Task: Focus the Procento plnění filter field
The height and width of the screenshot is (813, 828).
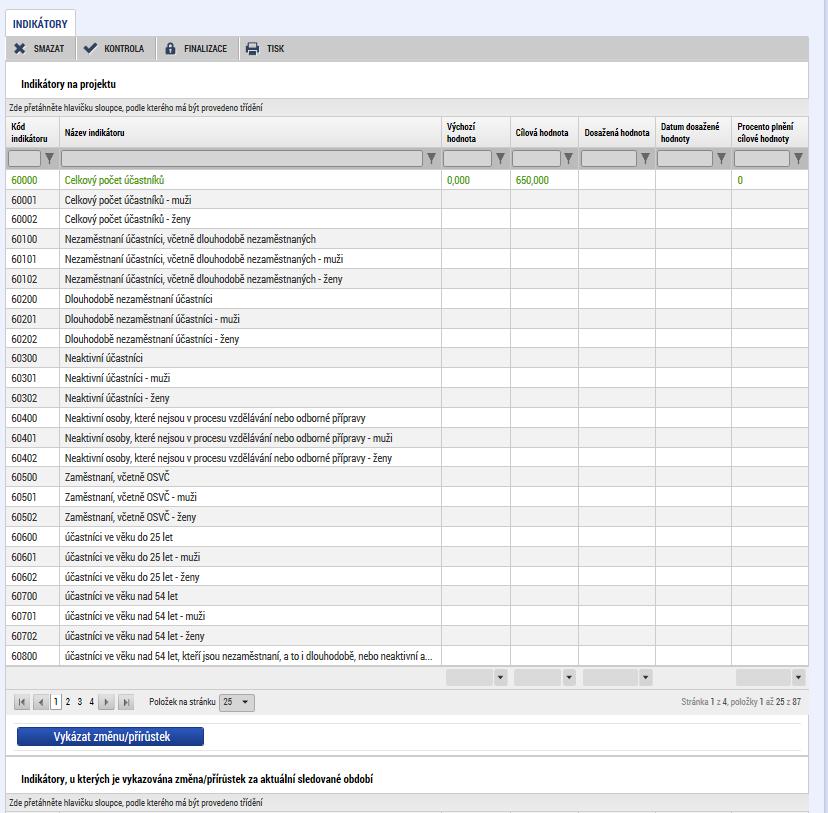Action: coord(762,158)
